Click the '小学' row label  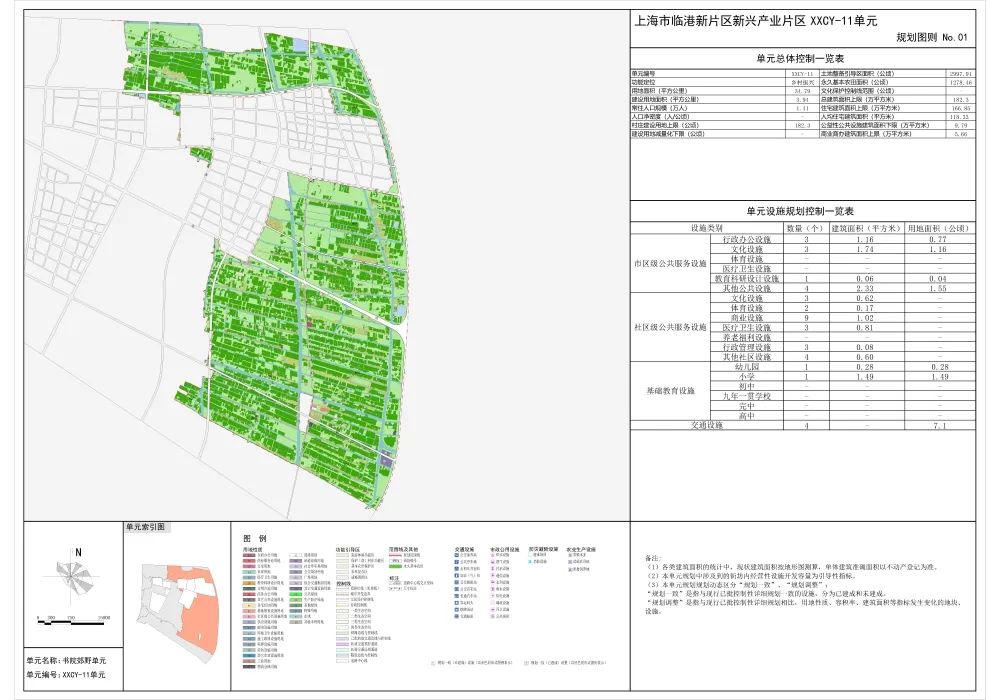coord(747,377)
